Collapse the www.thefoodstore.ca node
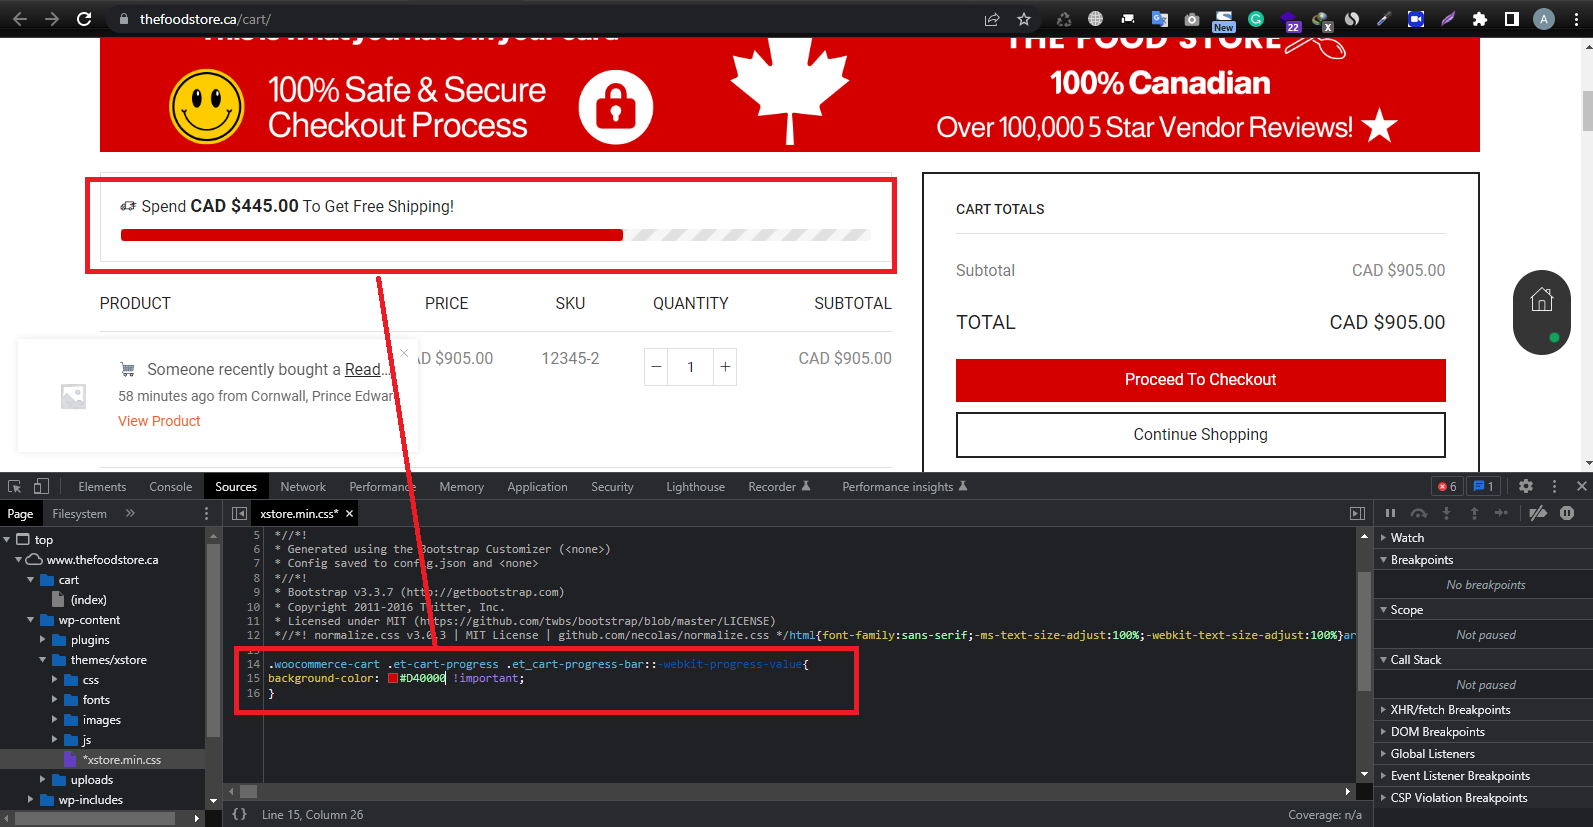Image resolution: width=1593 pixels, height=827 pixels. click(x=19, y=559)
